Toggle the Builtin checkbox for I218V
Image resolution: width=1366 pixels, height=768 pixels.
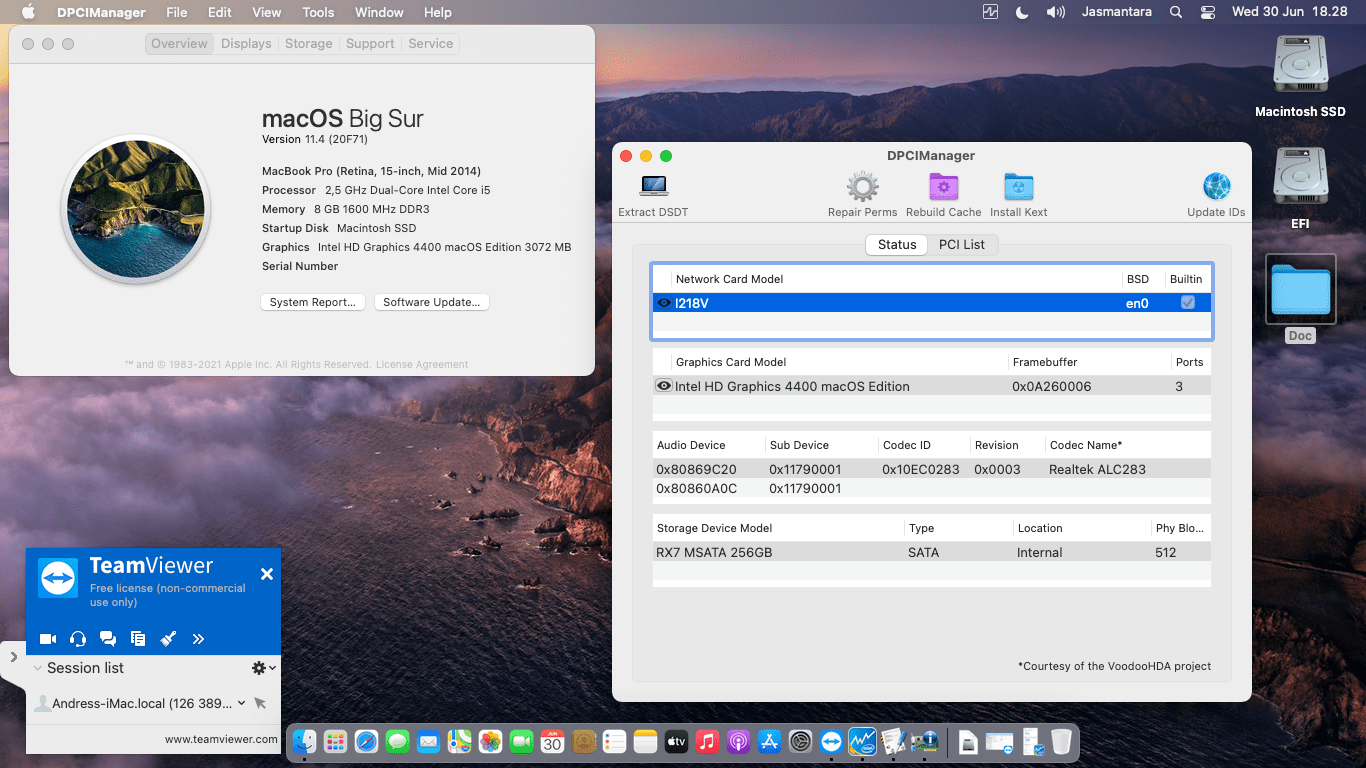coord(1188,302)
